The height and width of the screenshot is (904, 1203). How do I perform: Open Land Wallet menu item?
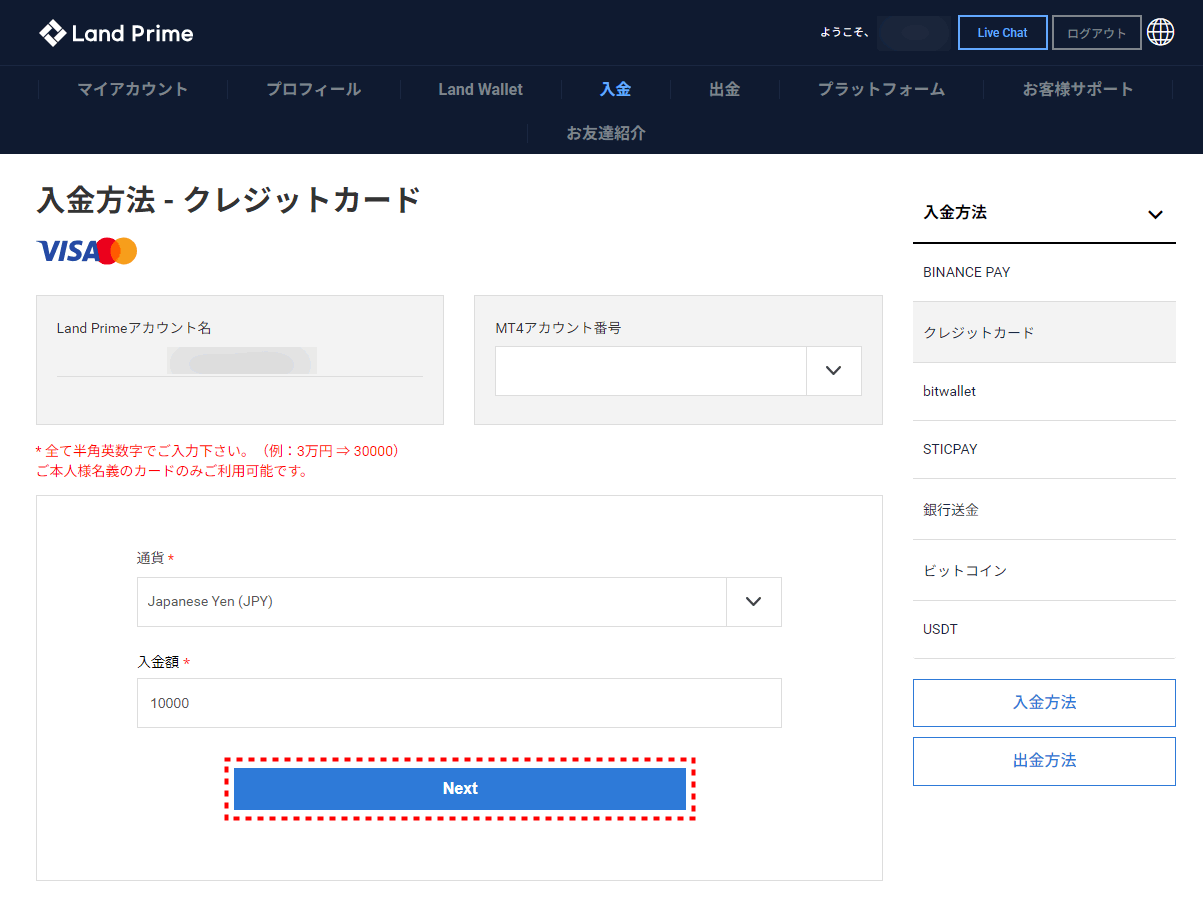click(480, 89)
